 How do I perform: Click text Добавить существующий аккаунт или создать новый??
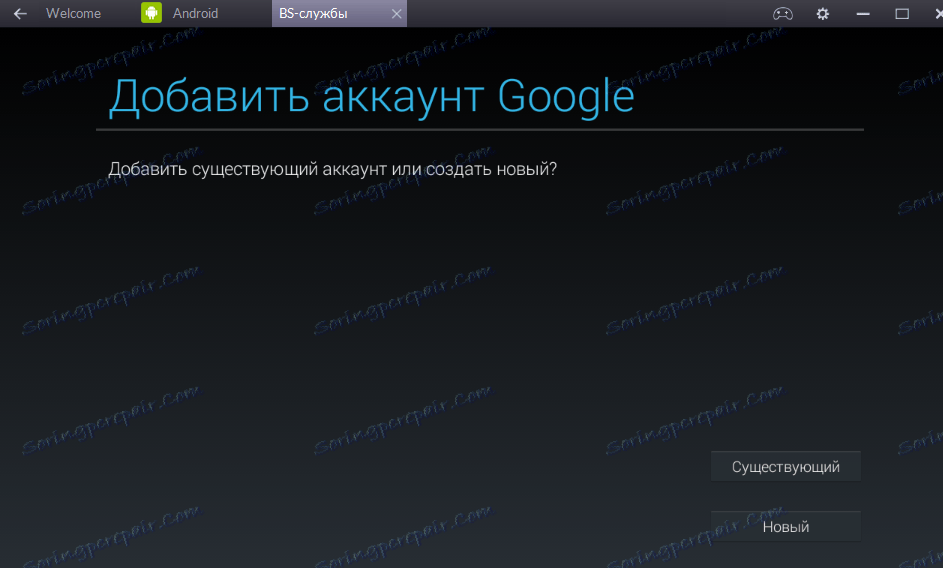333,169
